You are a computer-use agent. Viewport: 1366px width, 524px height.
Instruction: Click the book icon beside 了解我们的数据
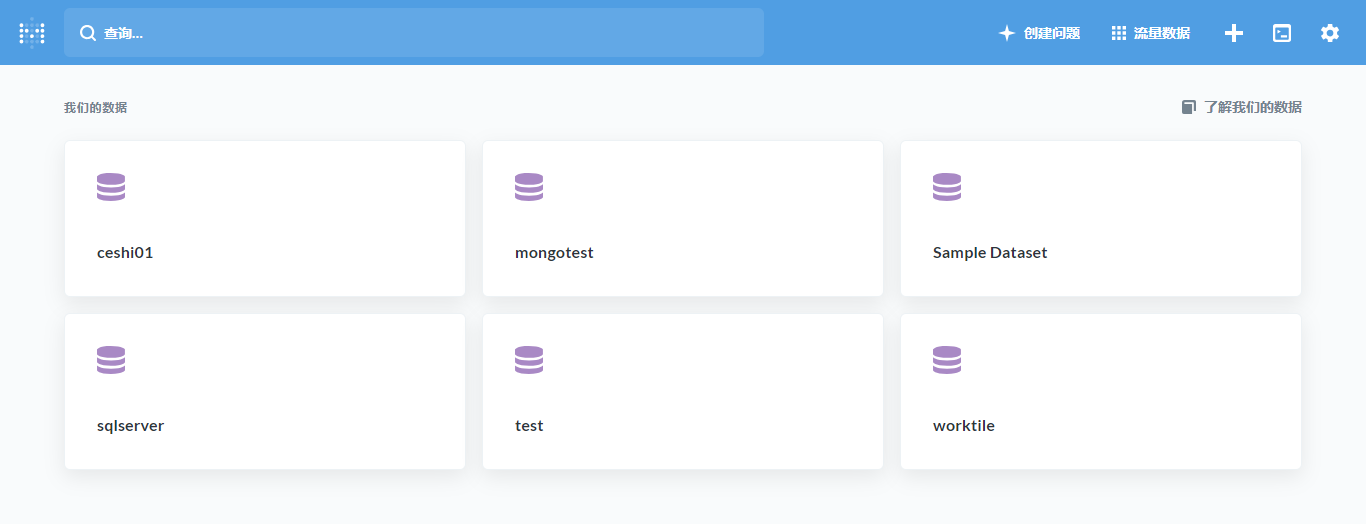coord(1188,107)
